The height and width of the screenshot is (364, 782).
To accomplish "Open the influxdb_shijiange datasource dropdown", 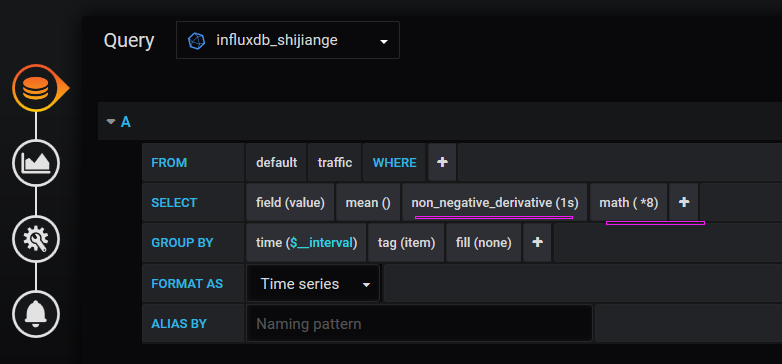I will pos(288,40).
